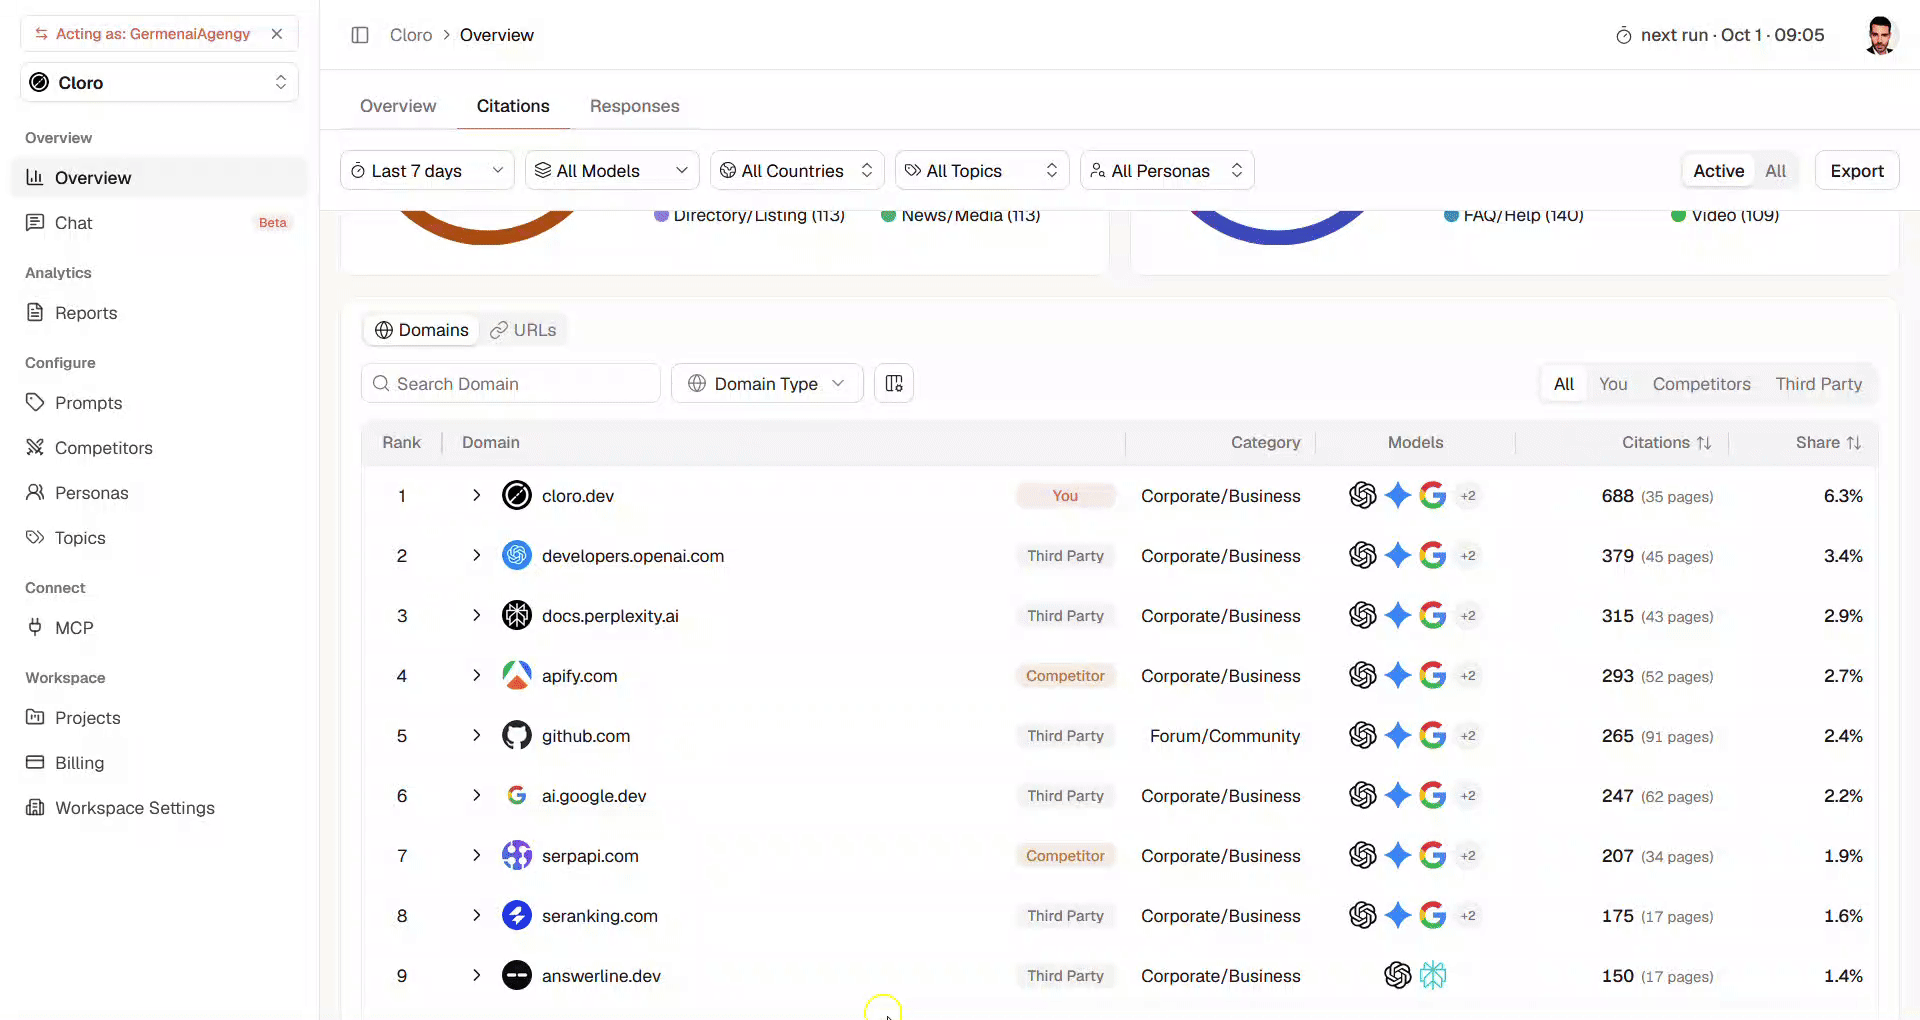Close the Acting as GermenaiAgengy banner

[277, 34]
